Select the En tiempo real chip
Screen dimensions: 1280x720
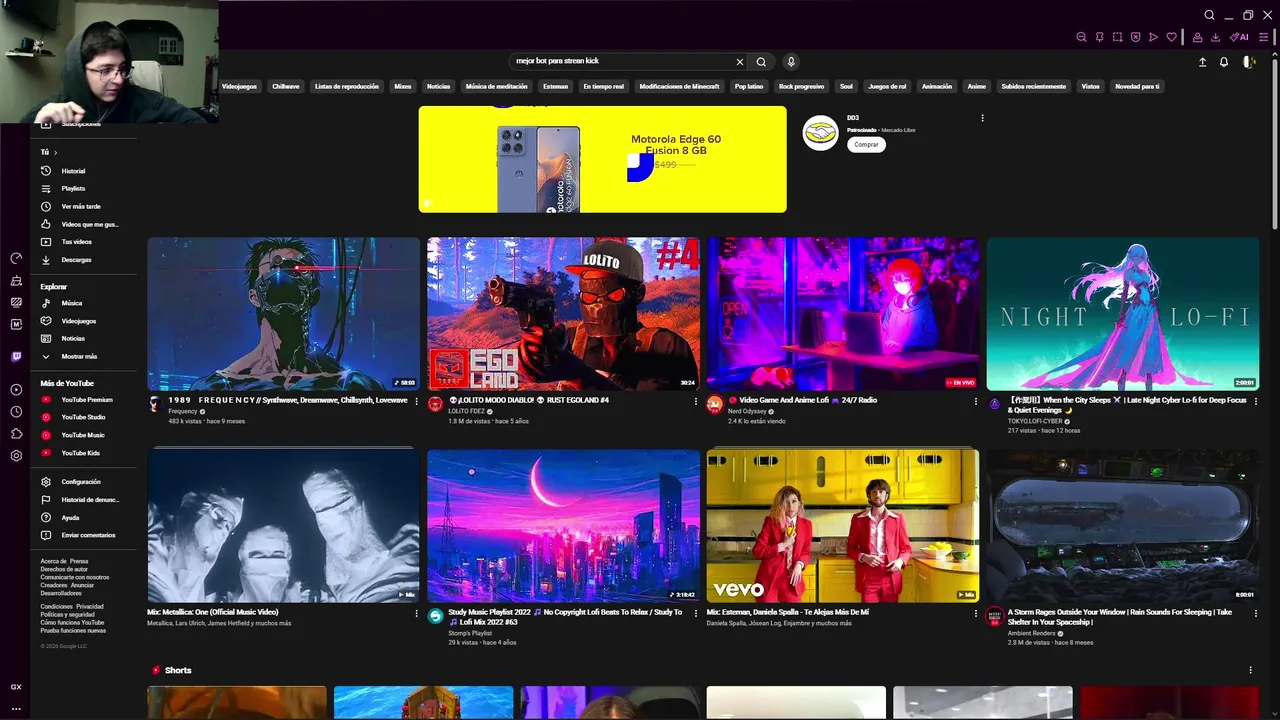pyautogui.click(x=604, y=86)
